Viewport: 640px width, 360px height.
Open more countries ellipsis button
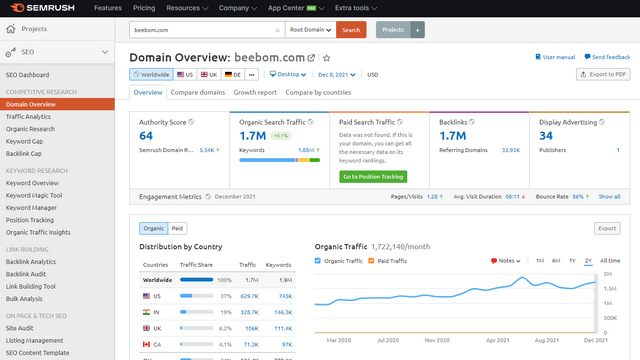pyautogui.click(x=251, y=75)
